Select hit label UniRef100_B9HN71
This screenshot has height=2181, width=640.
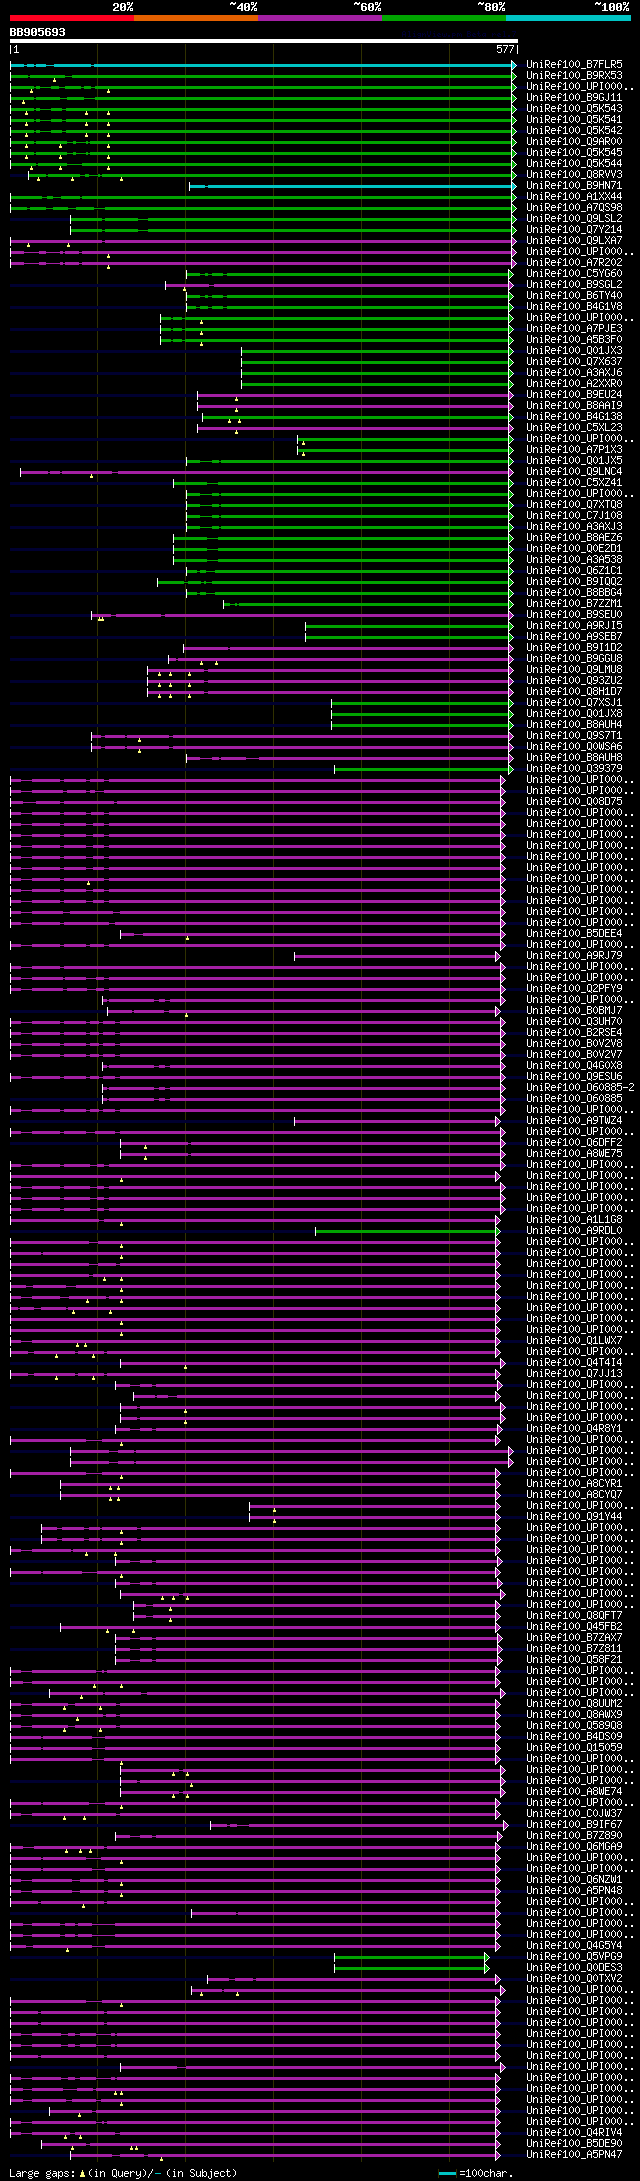(574, 185)
